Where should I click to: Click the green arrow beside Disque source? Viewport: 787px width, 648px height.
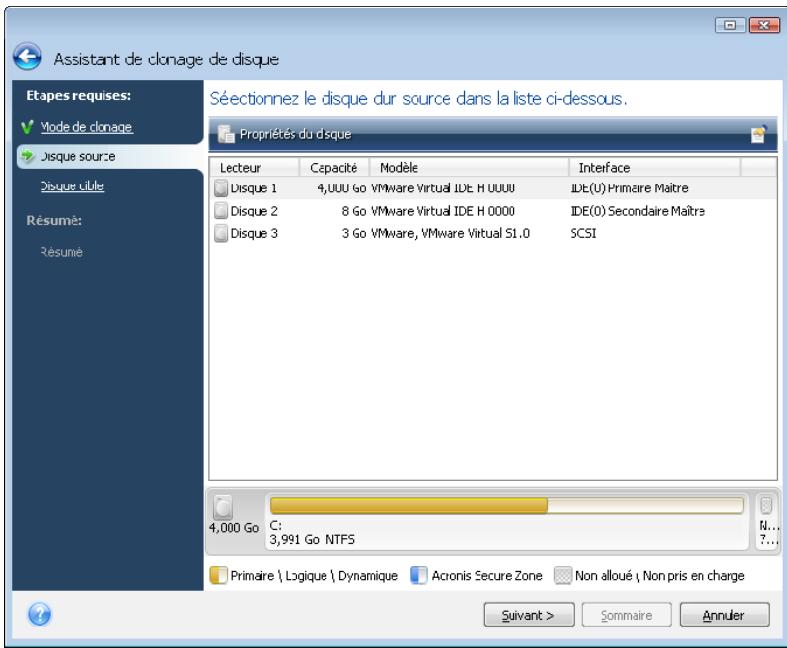[x=27, y=156]
